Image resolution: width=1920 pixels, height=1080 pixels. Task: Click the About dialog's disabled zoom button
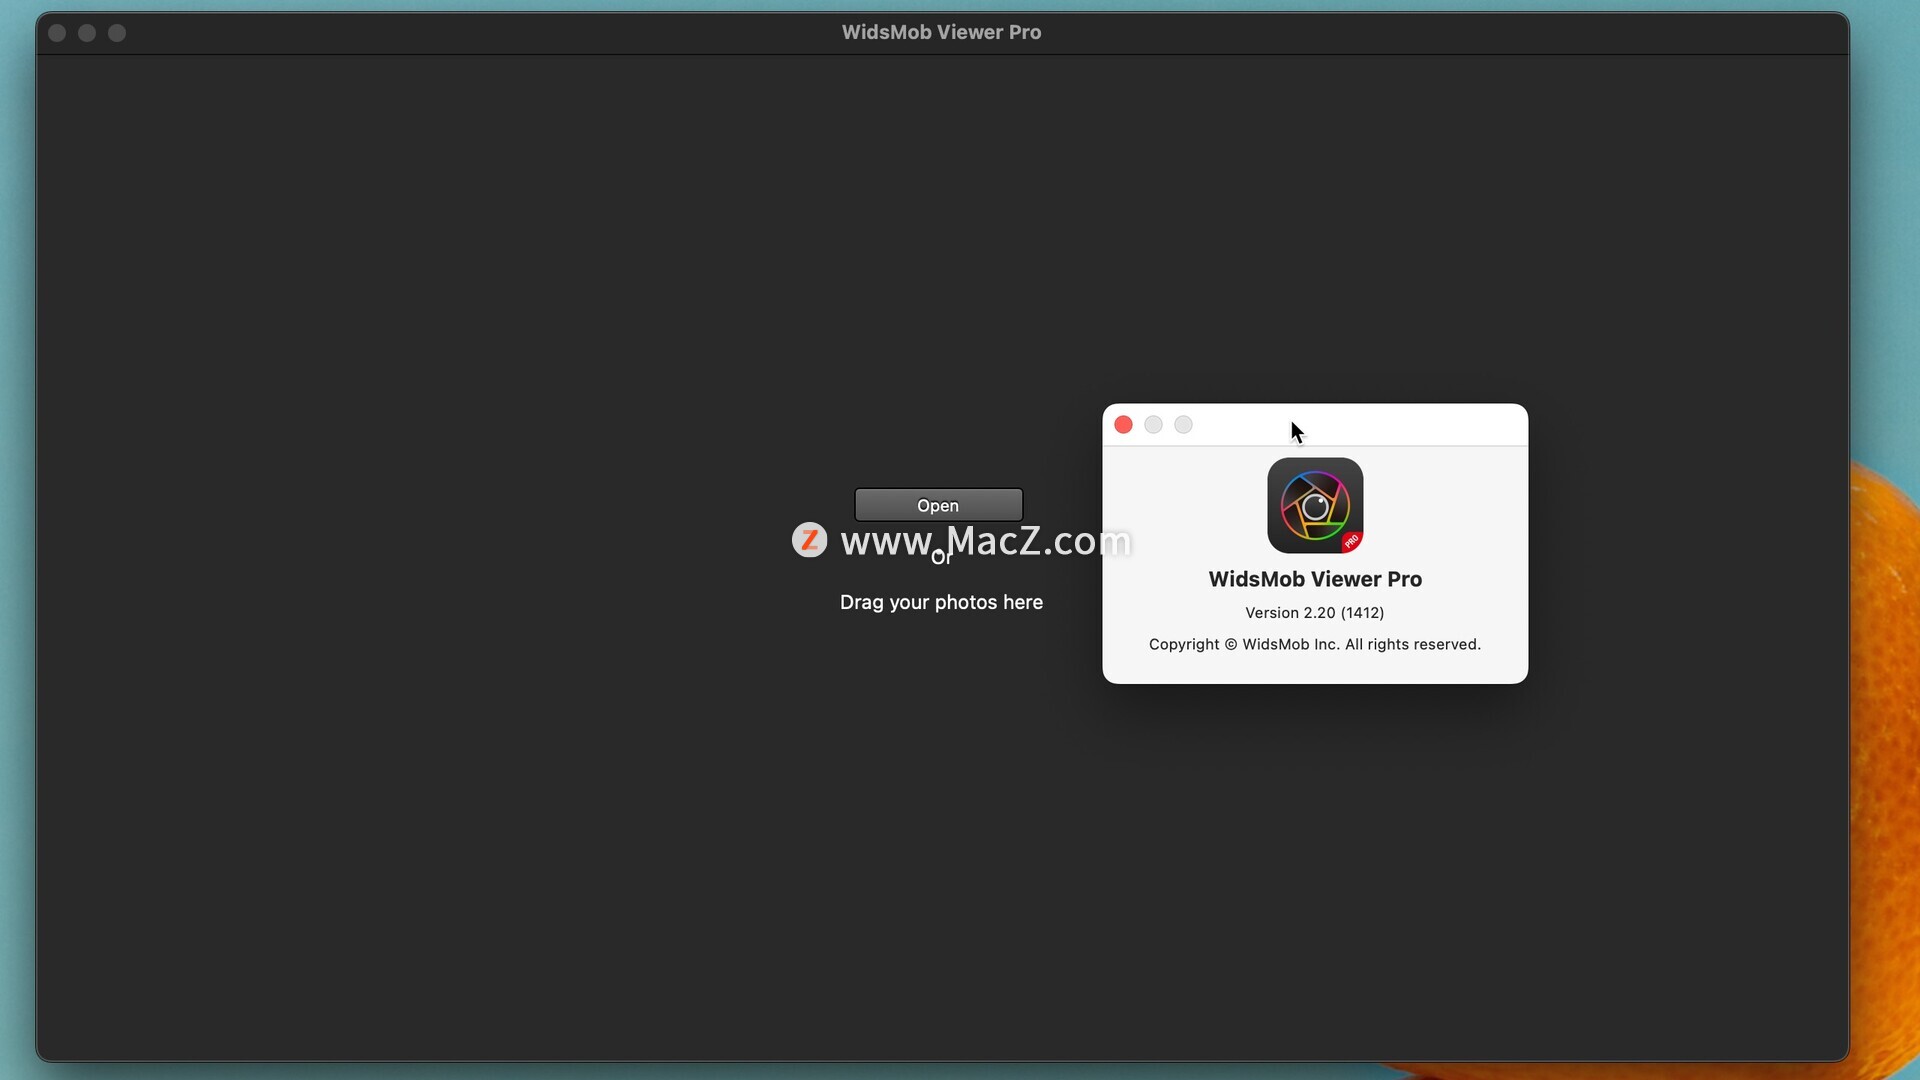1183,425
